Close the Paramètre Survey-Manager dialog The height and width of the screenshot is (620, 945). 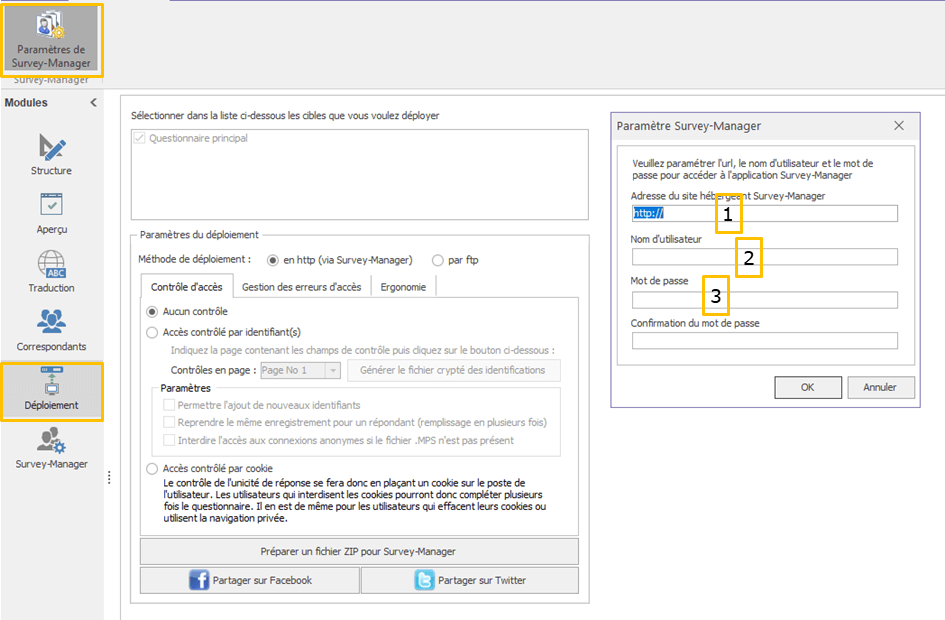click(899, 125)
